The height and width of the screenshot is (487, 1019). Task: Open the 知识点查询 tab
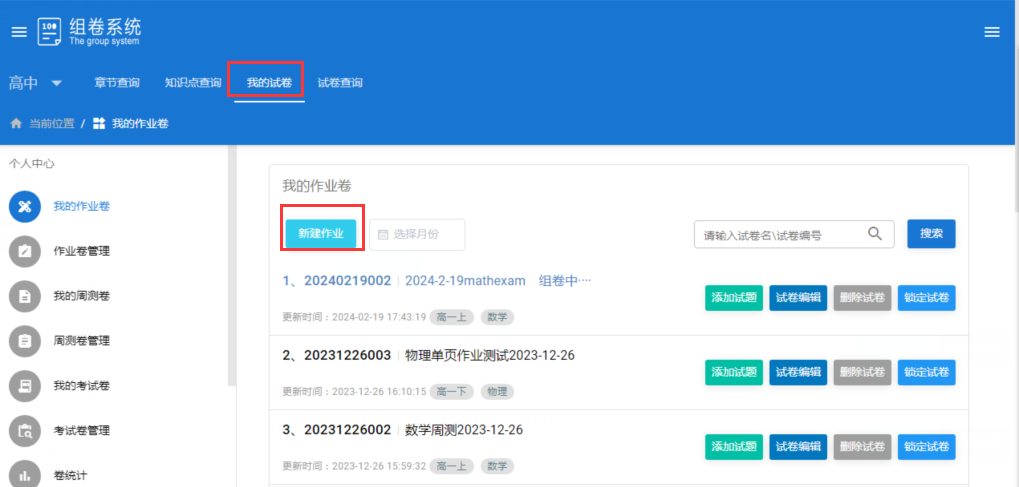[193, 83]
